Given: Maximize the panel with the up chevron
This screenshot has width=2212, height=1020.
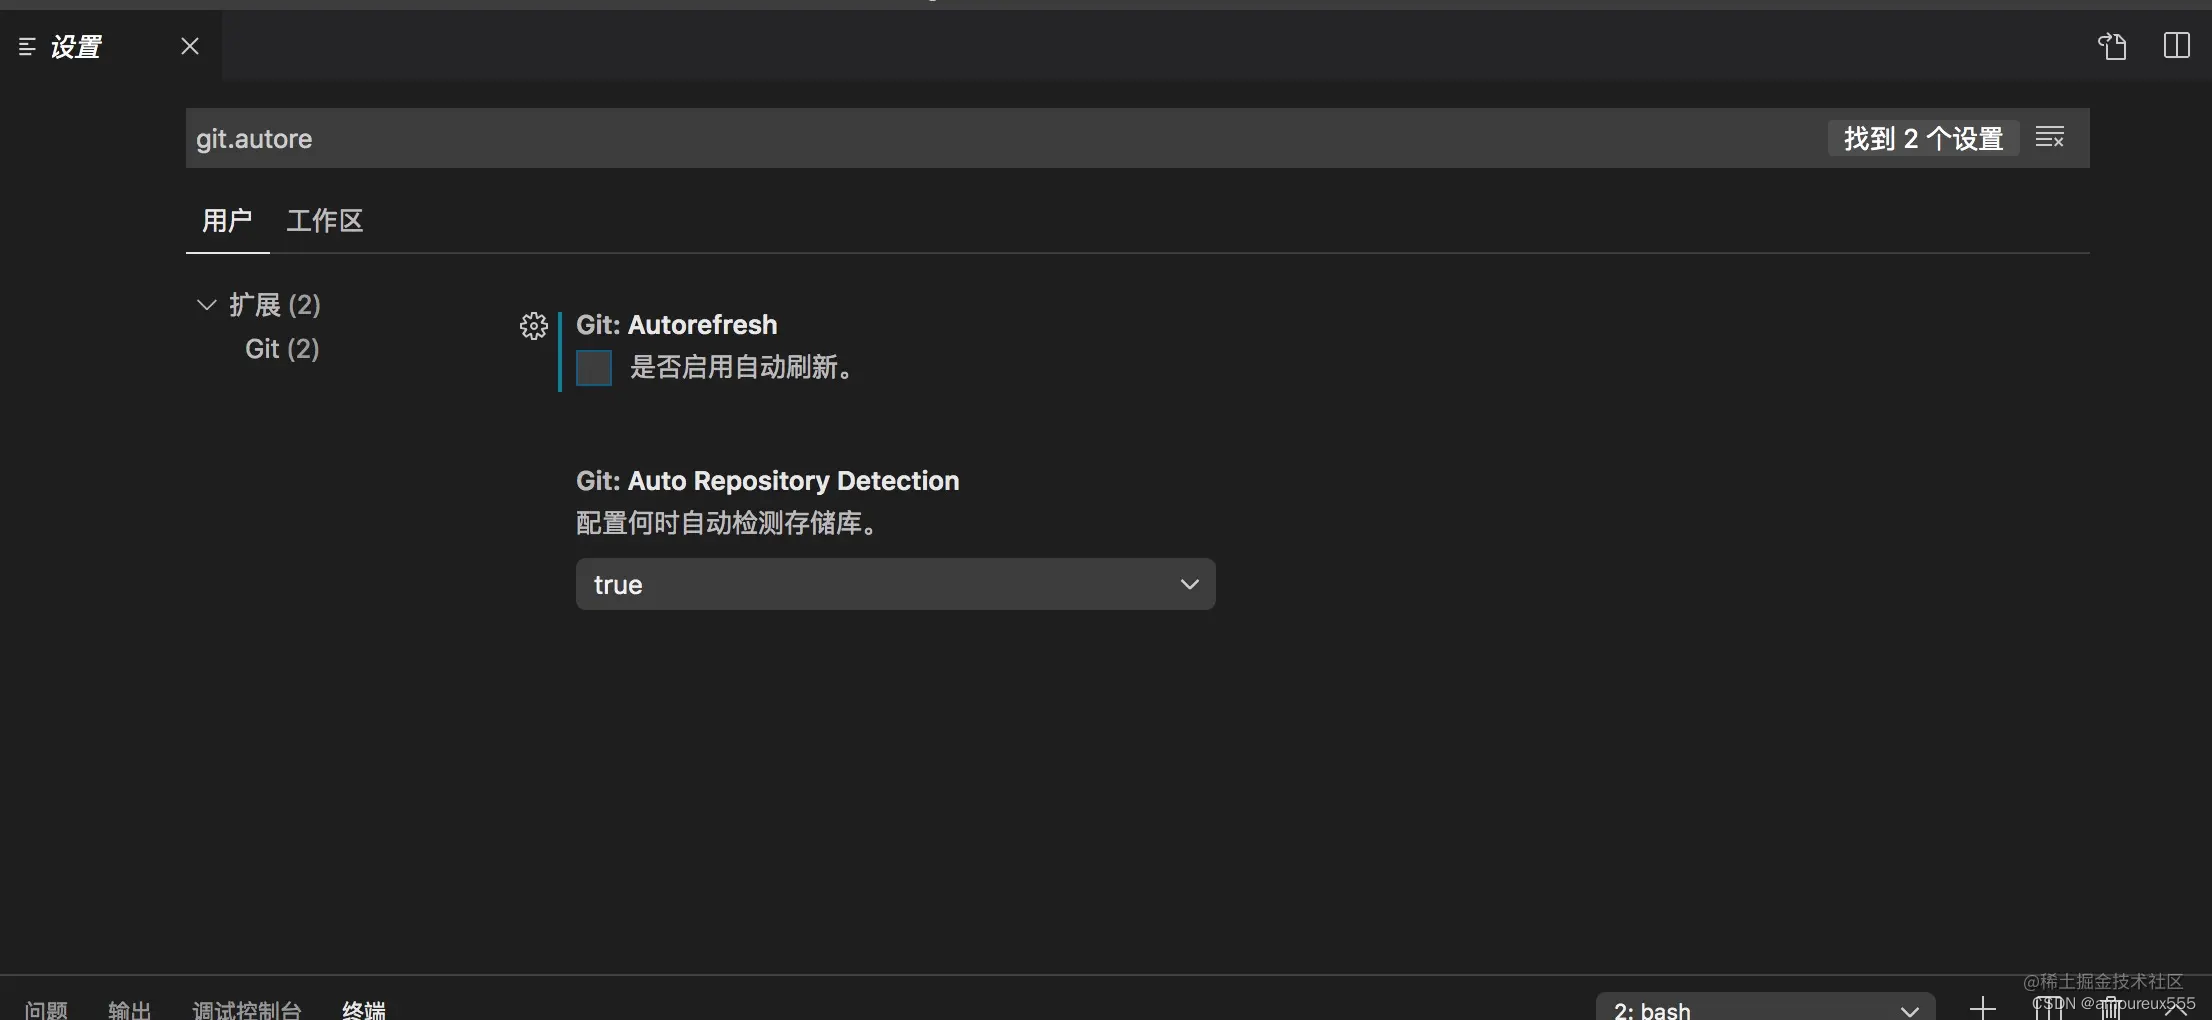Looking at the screenshot, I should [x=2175, y=1010].
